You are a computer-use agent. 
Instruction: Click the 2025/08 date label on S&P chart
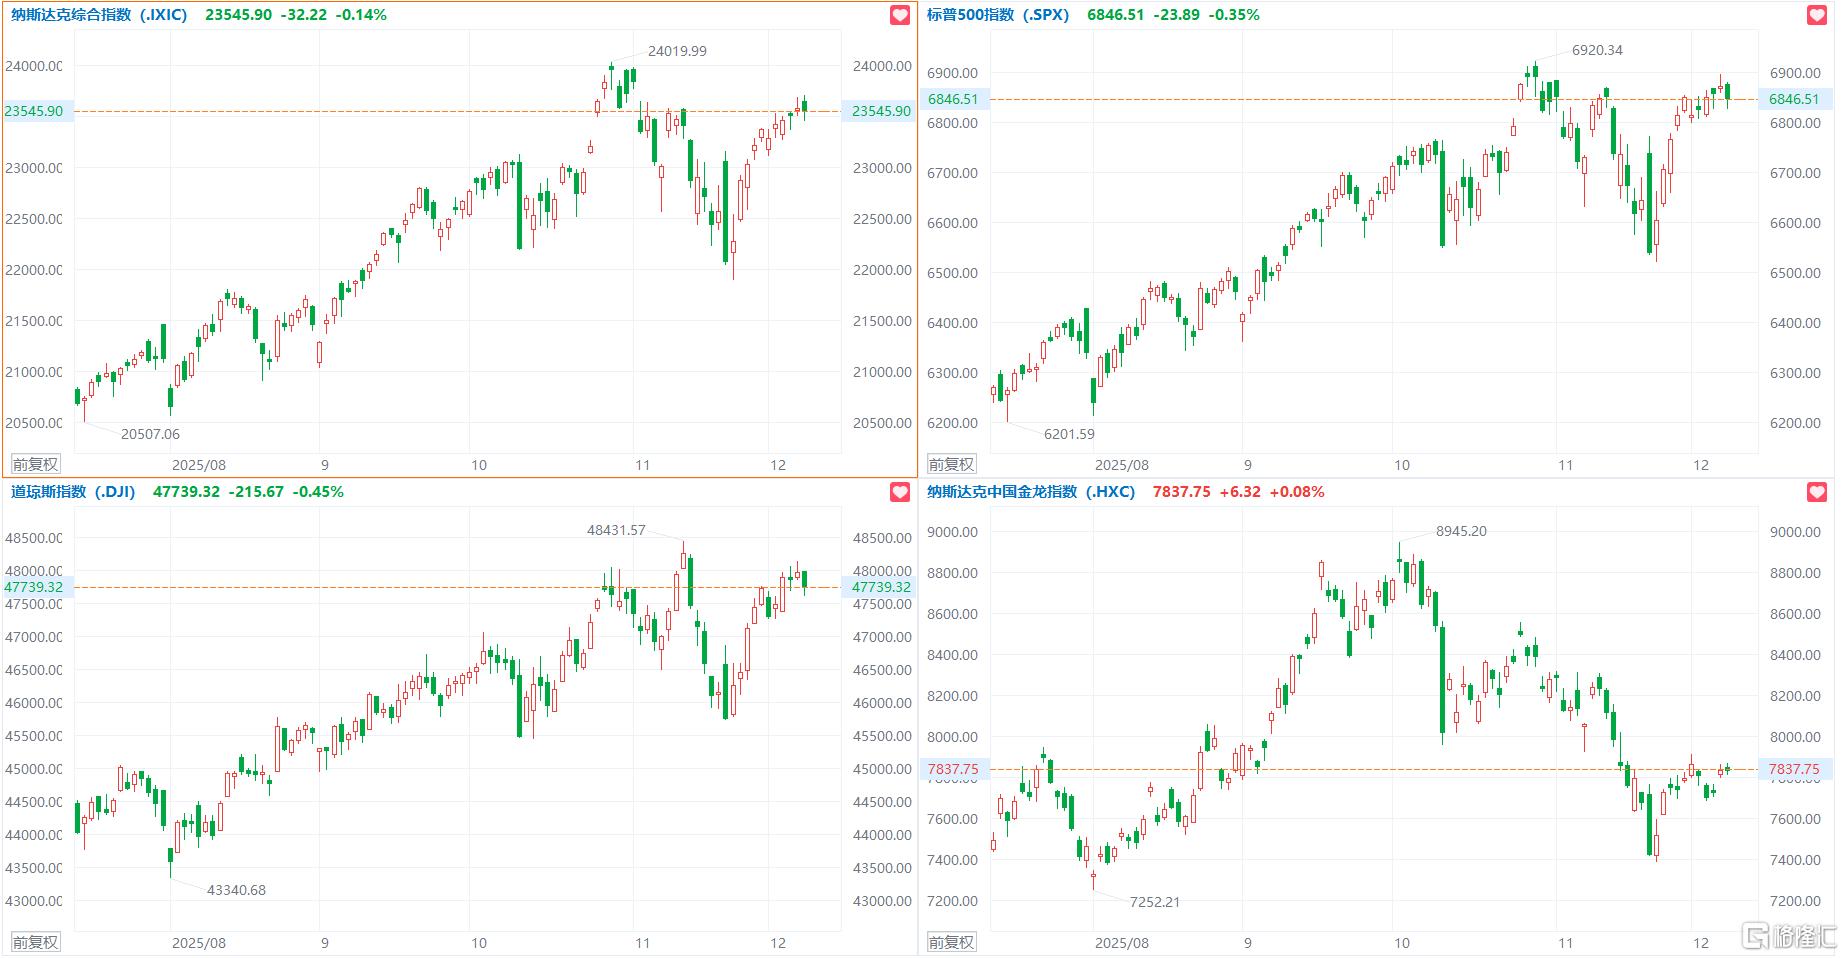click(1121, 465)
